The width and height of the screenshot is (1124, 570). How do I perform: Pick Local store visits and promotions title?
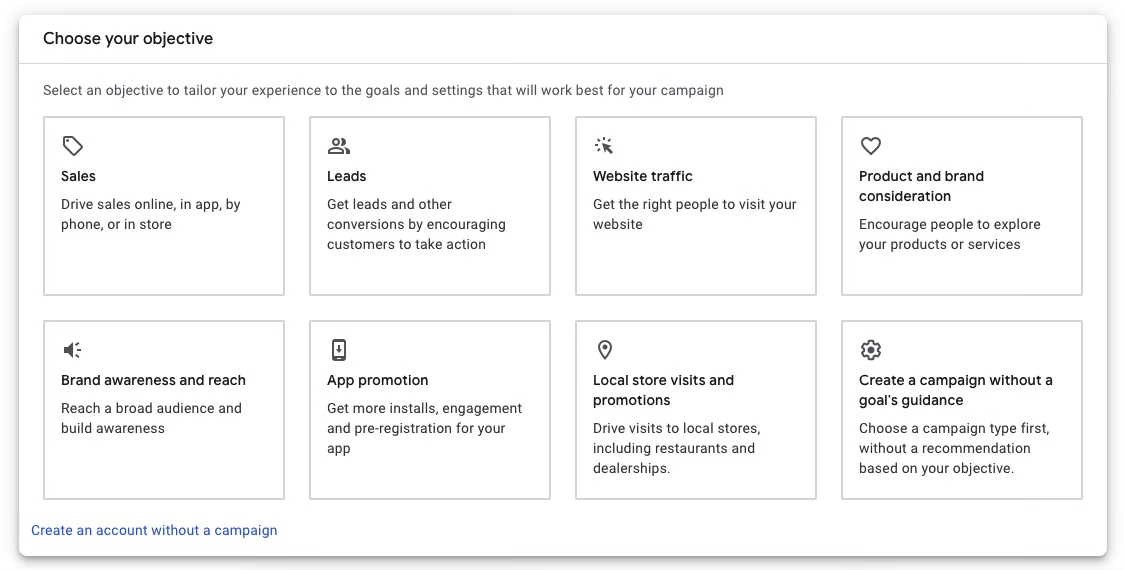(x=663, y=391)
